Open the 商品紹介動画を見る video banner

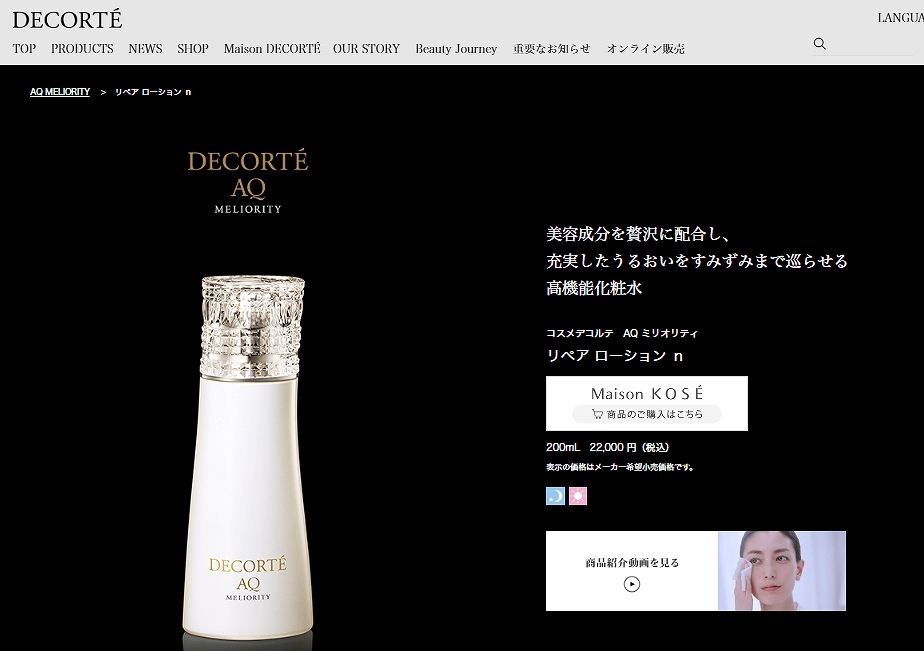[x=695, y=571]
